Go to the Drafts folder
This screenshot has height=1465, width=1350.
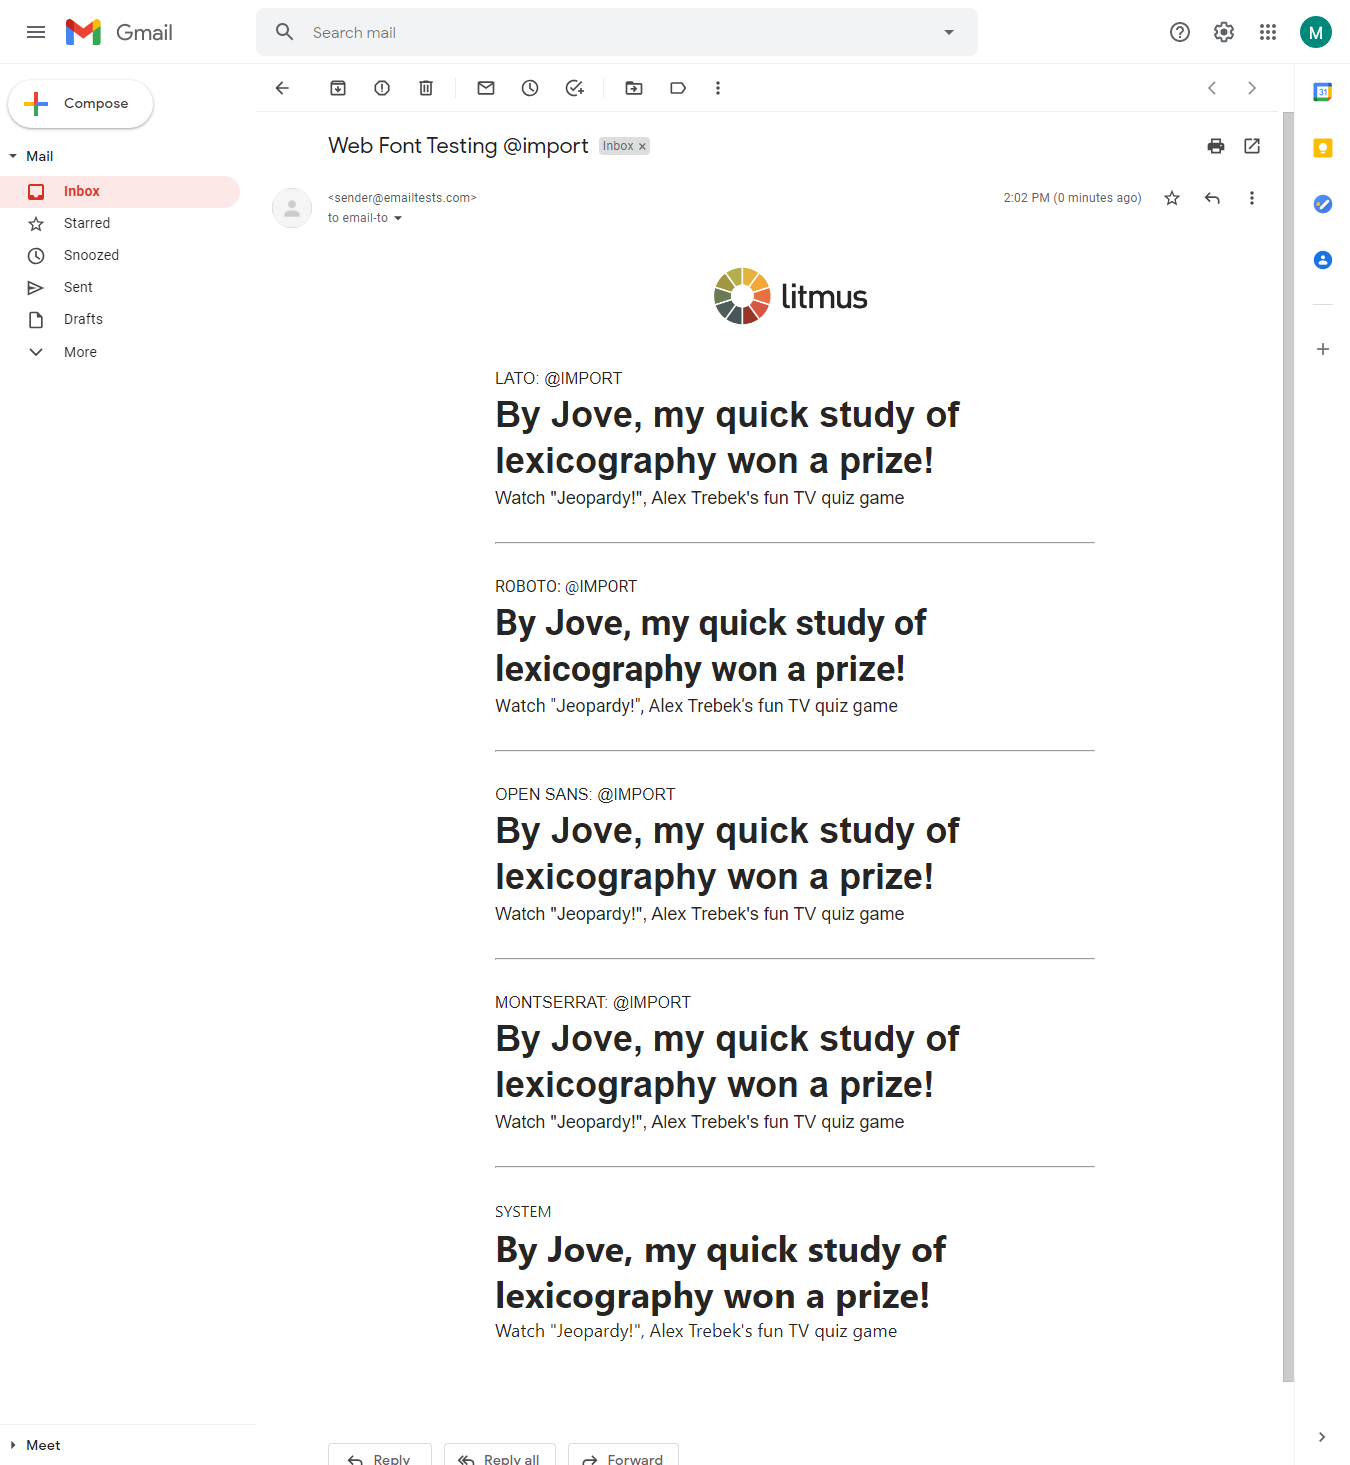pos(83,319)
